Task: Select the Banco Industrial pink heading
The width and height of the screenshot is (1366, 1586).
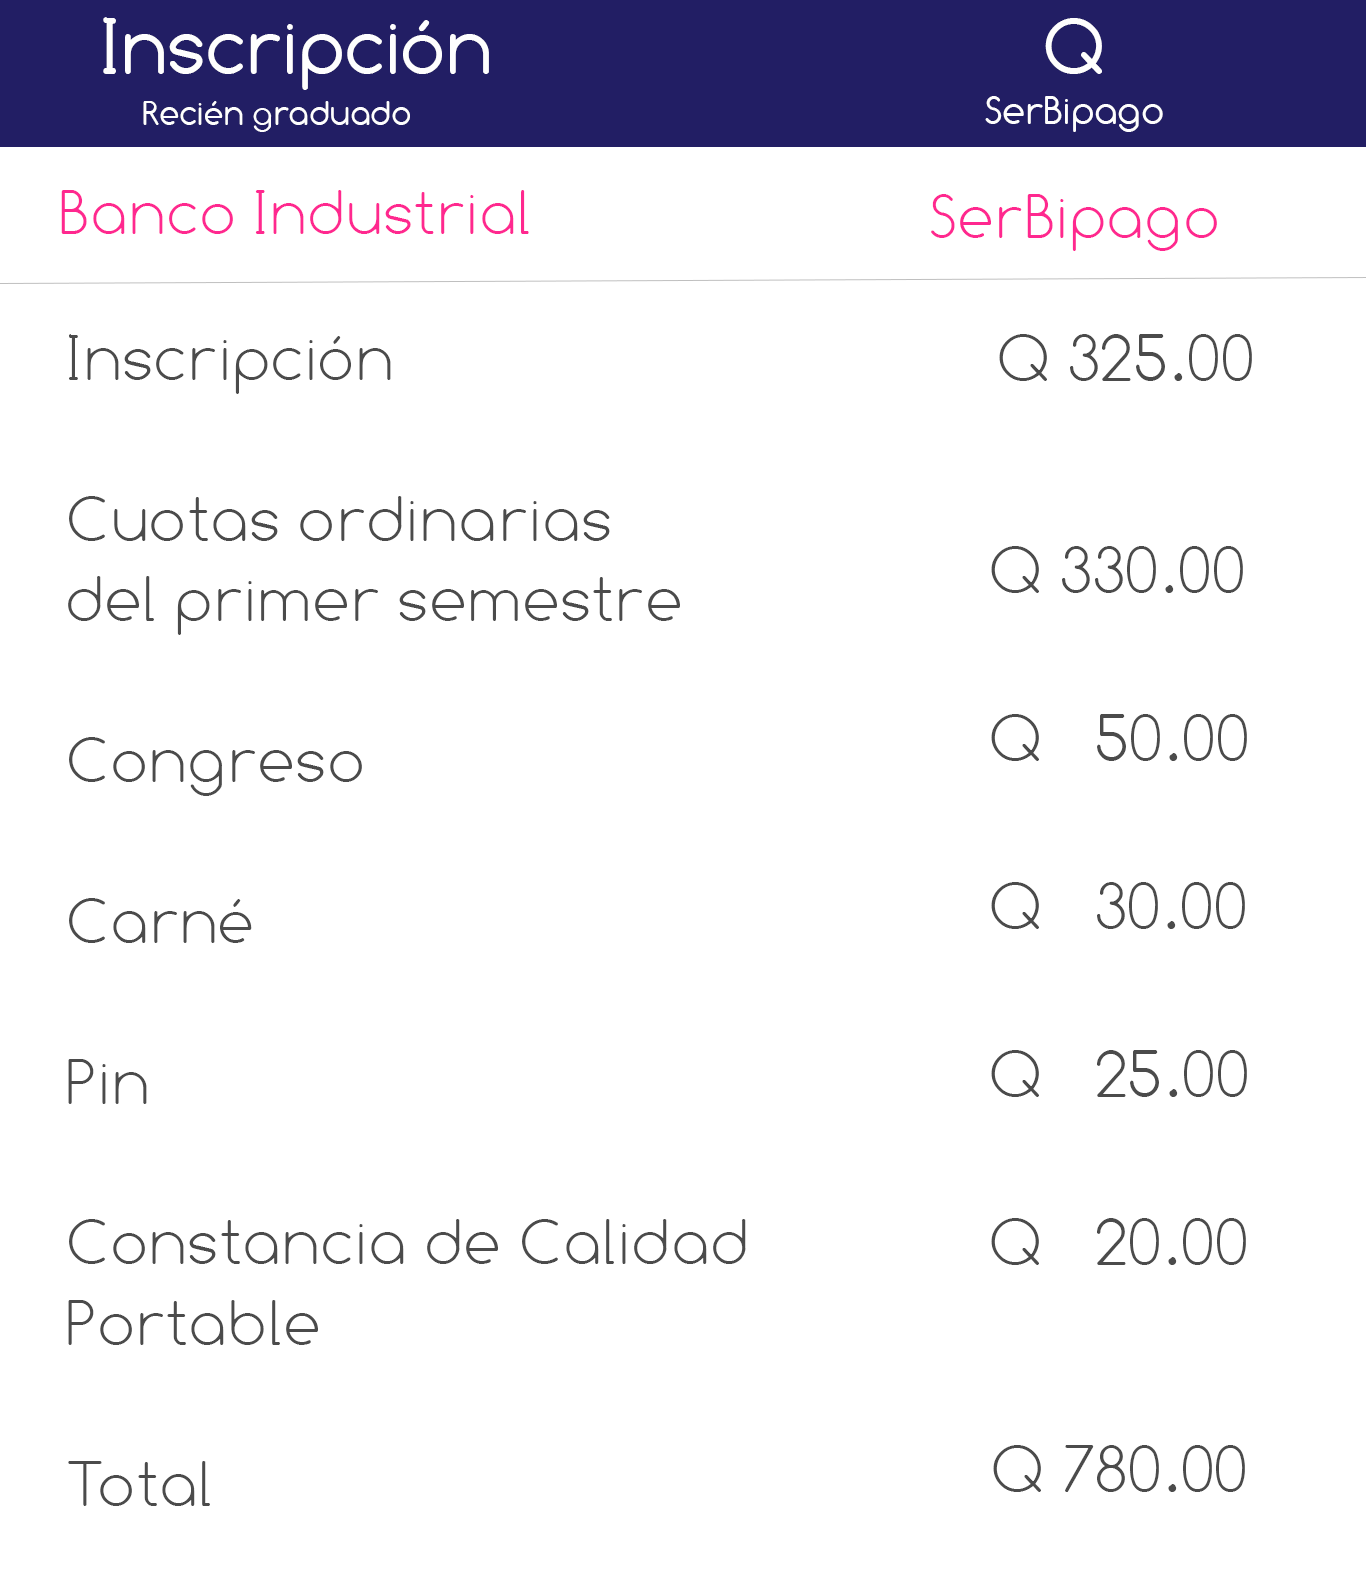Action: coord(294,213)
